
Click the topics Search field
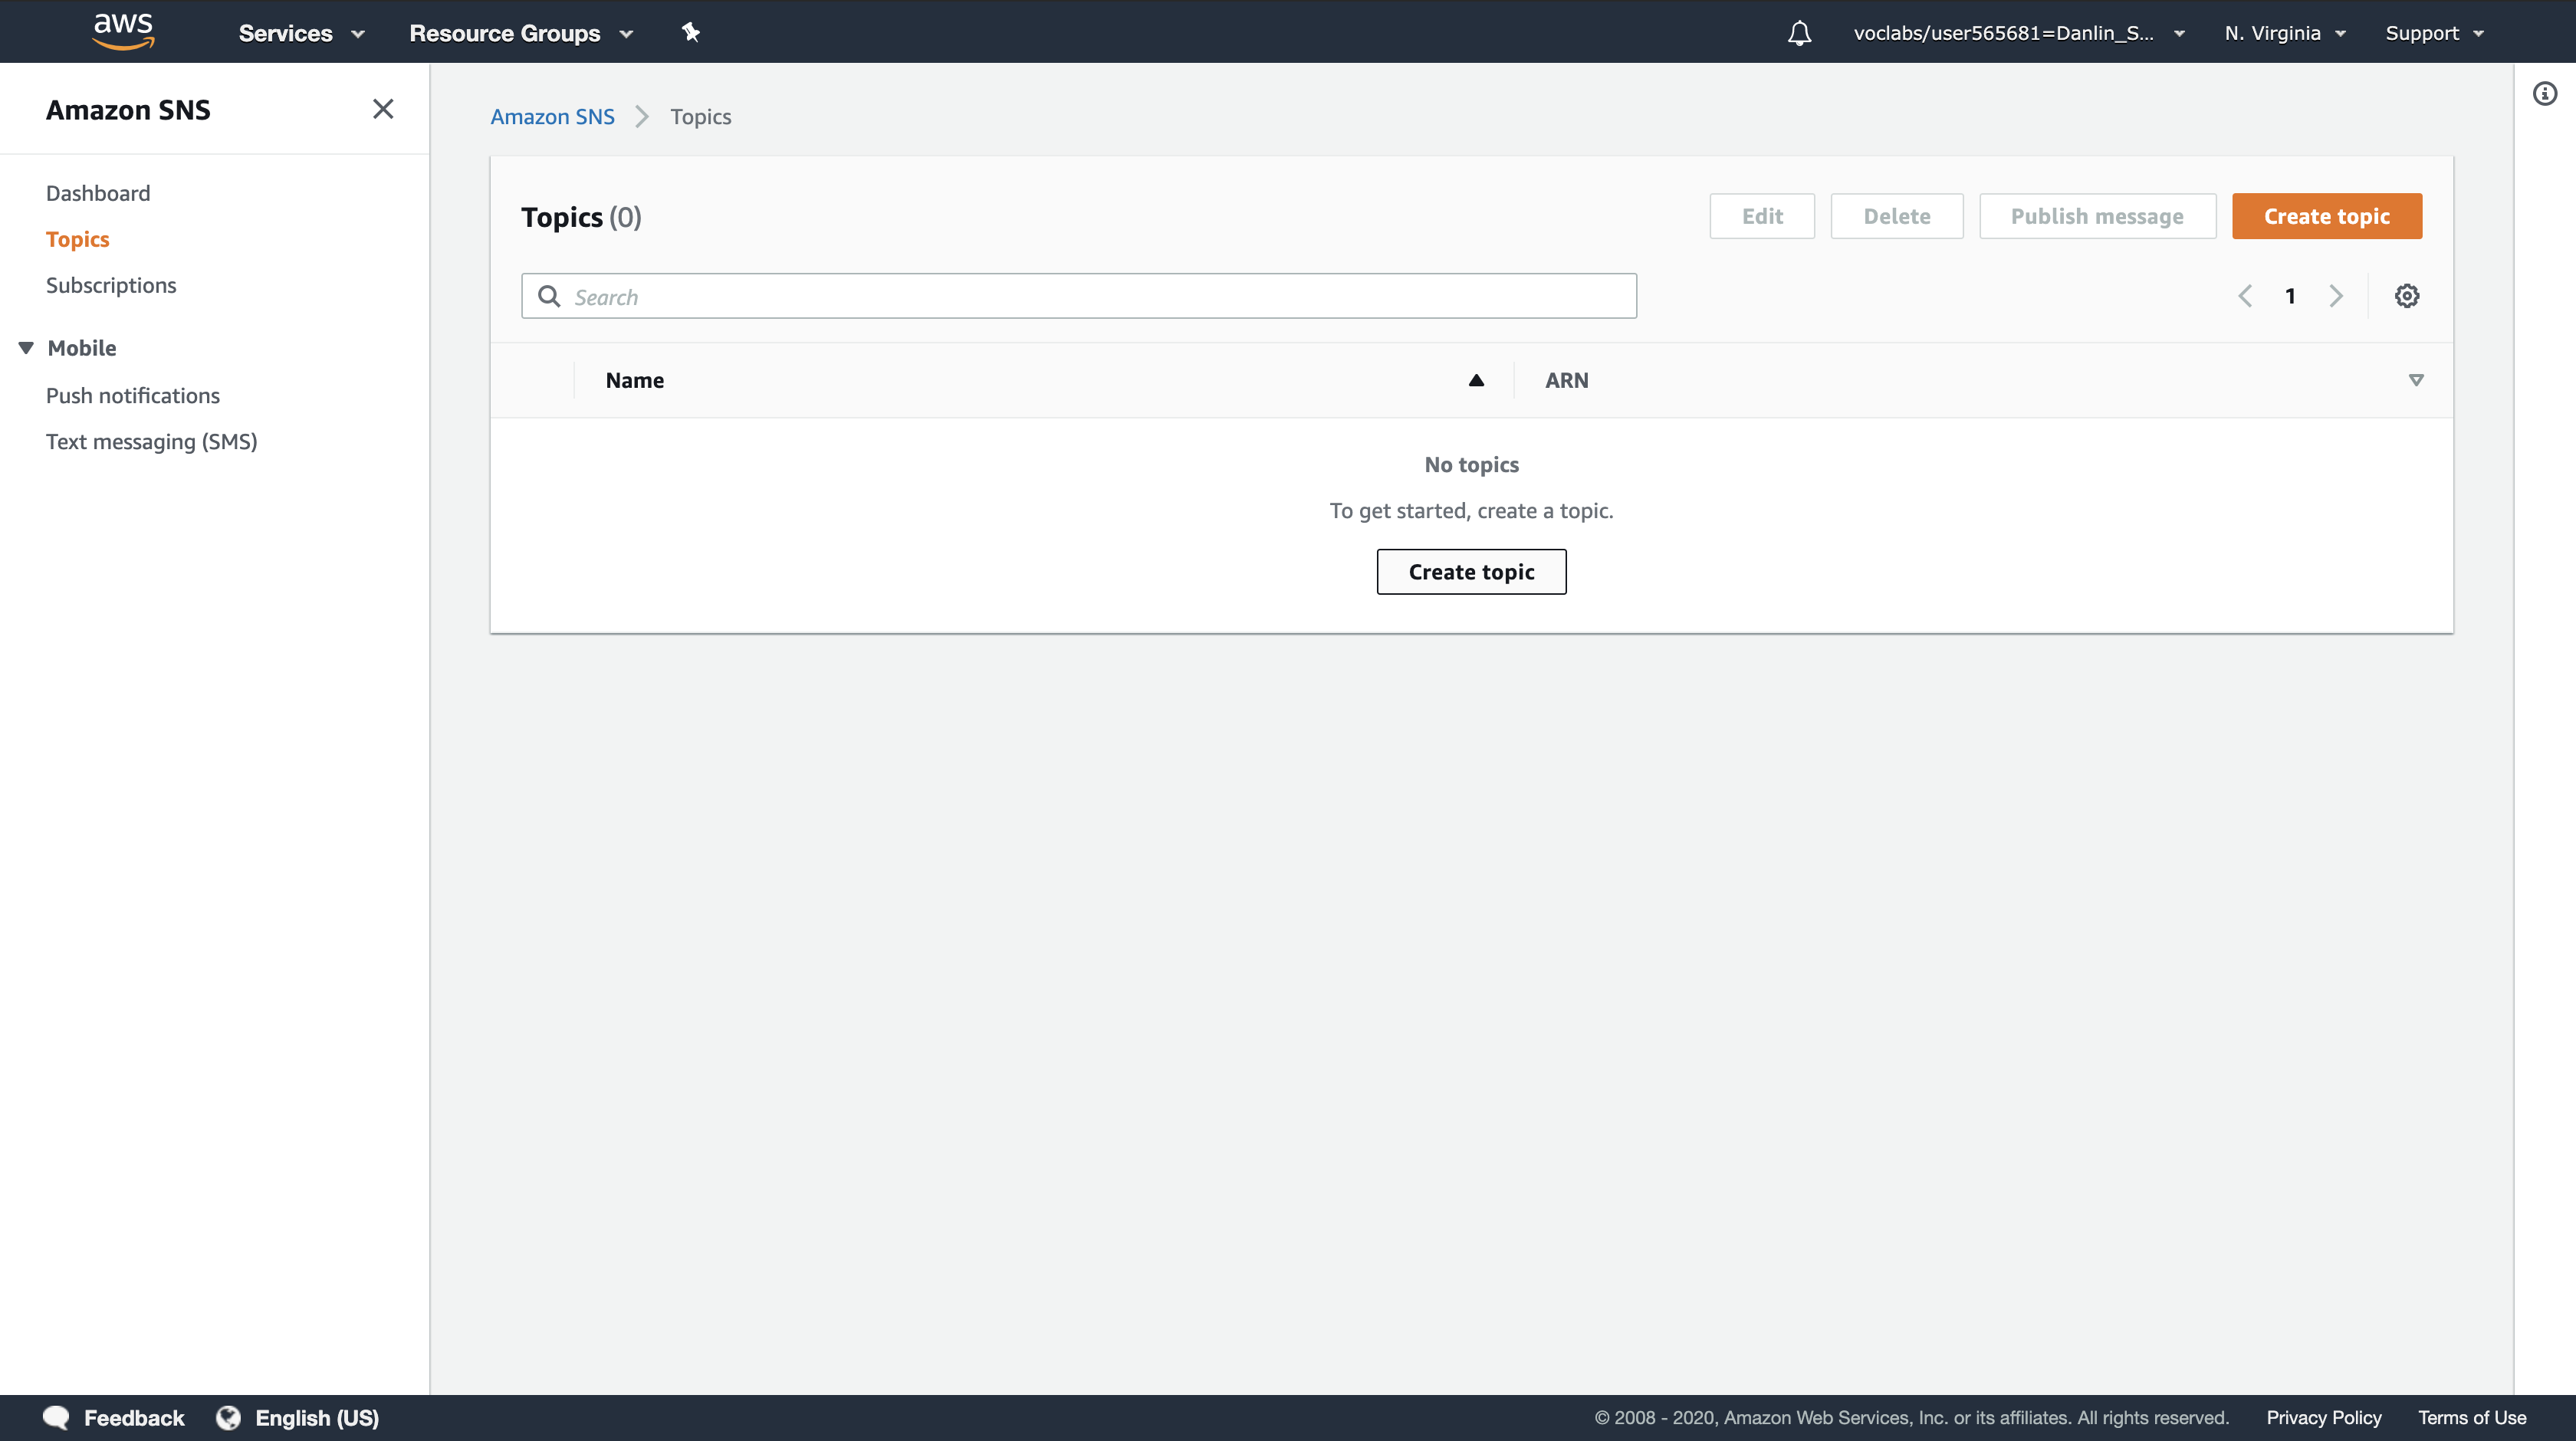(x=1078, y=296)
